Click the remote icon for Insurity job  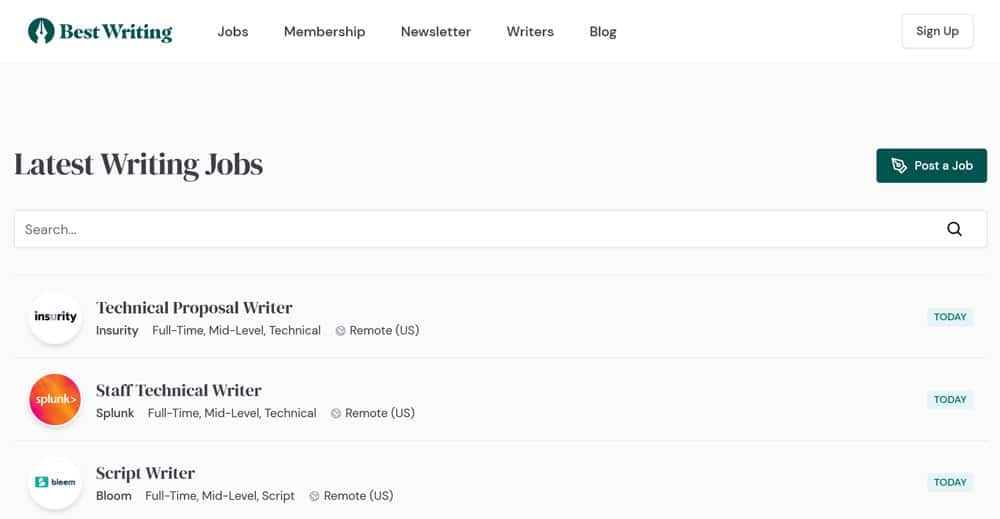[x=340, y=331]
